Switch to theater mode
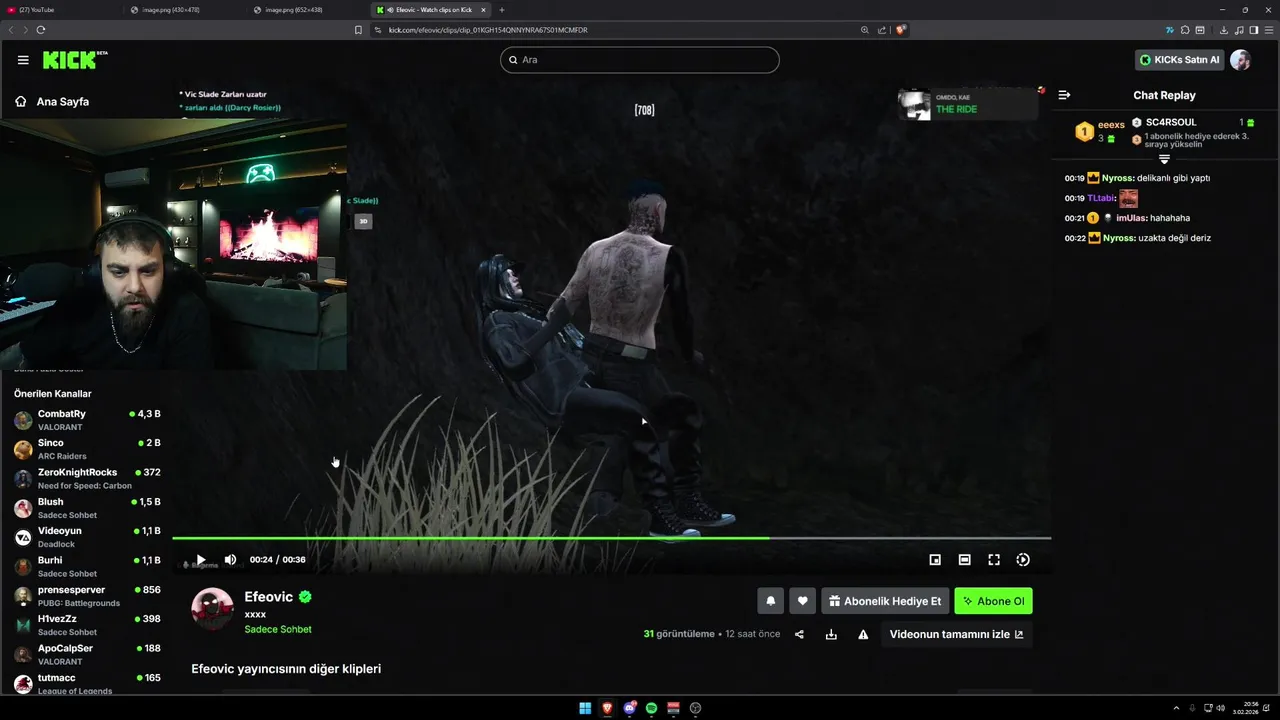This screenshot has width=1280, height=720. 964,560
